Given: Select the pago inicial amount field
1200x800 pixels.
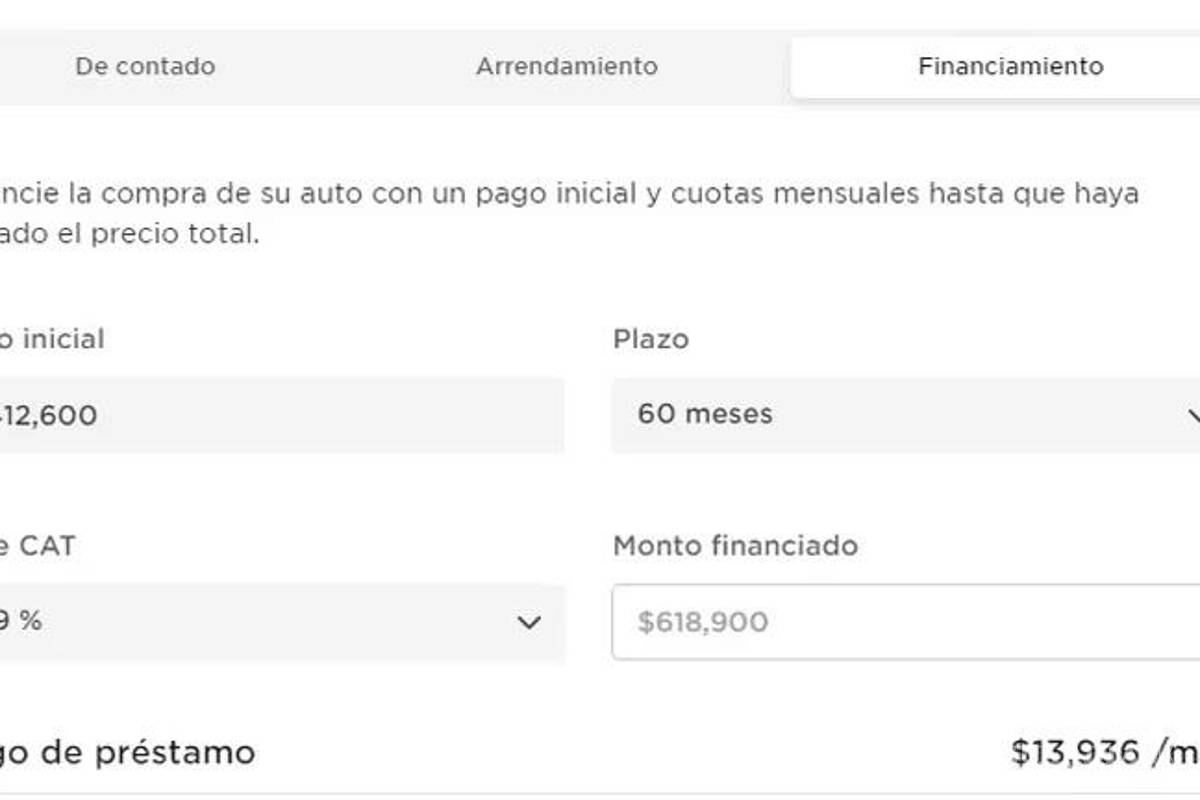Looking at the screenshot, I should click(280, 414).
